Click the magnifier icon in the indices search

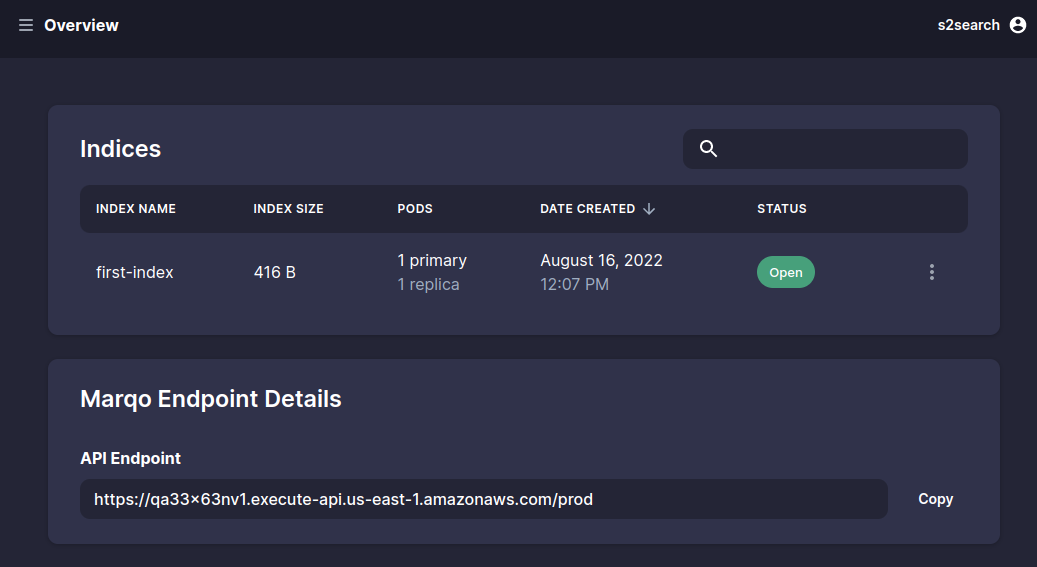coord(708,149)
